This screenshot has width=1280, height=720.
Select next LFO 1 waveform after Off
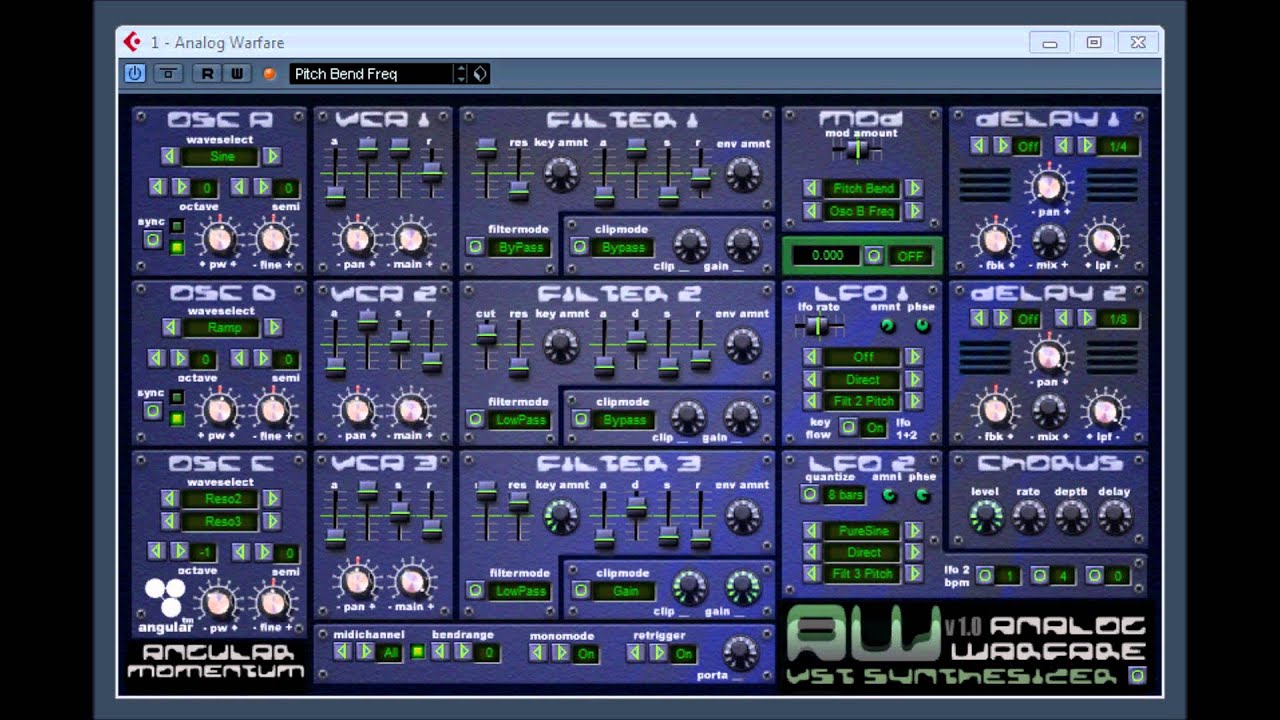click(914, 357)
